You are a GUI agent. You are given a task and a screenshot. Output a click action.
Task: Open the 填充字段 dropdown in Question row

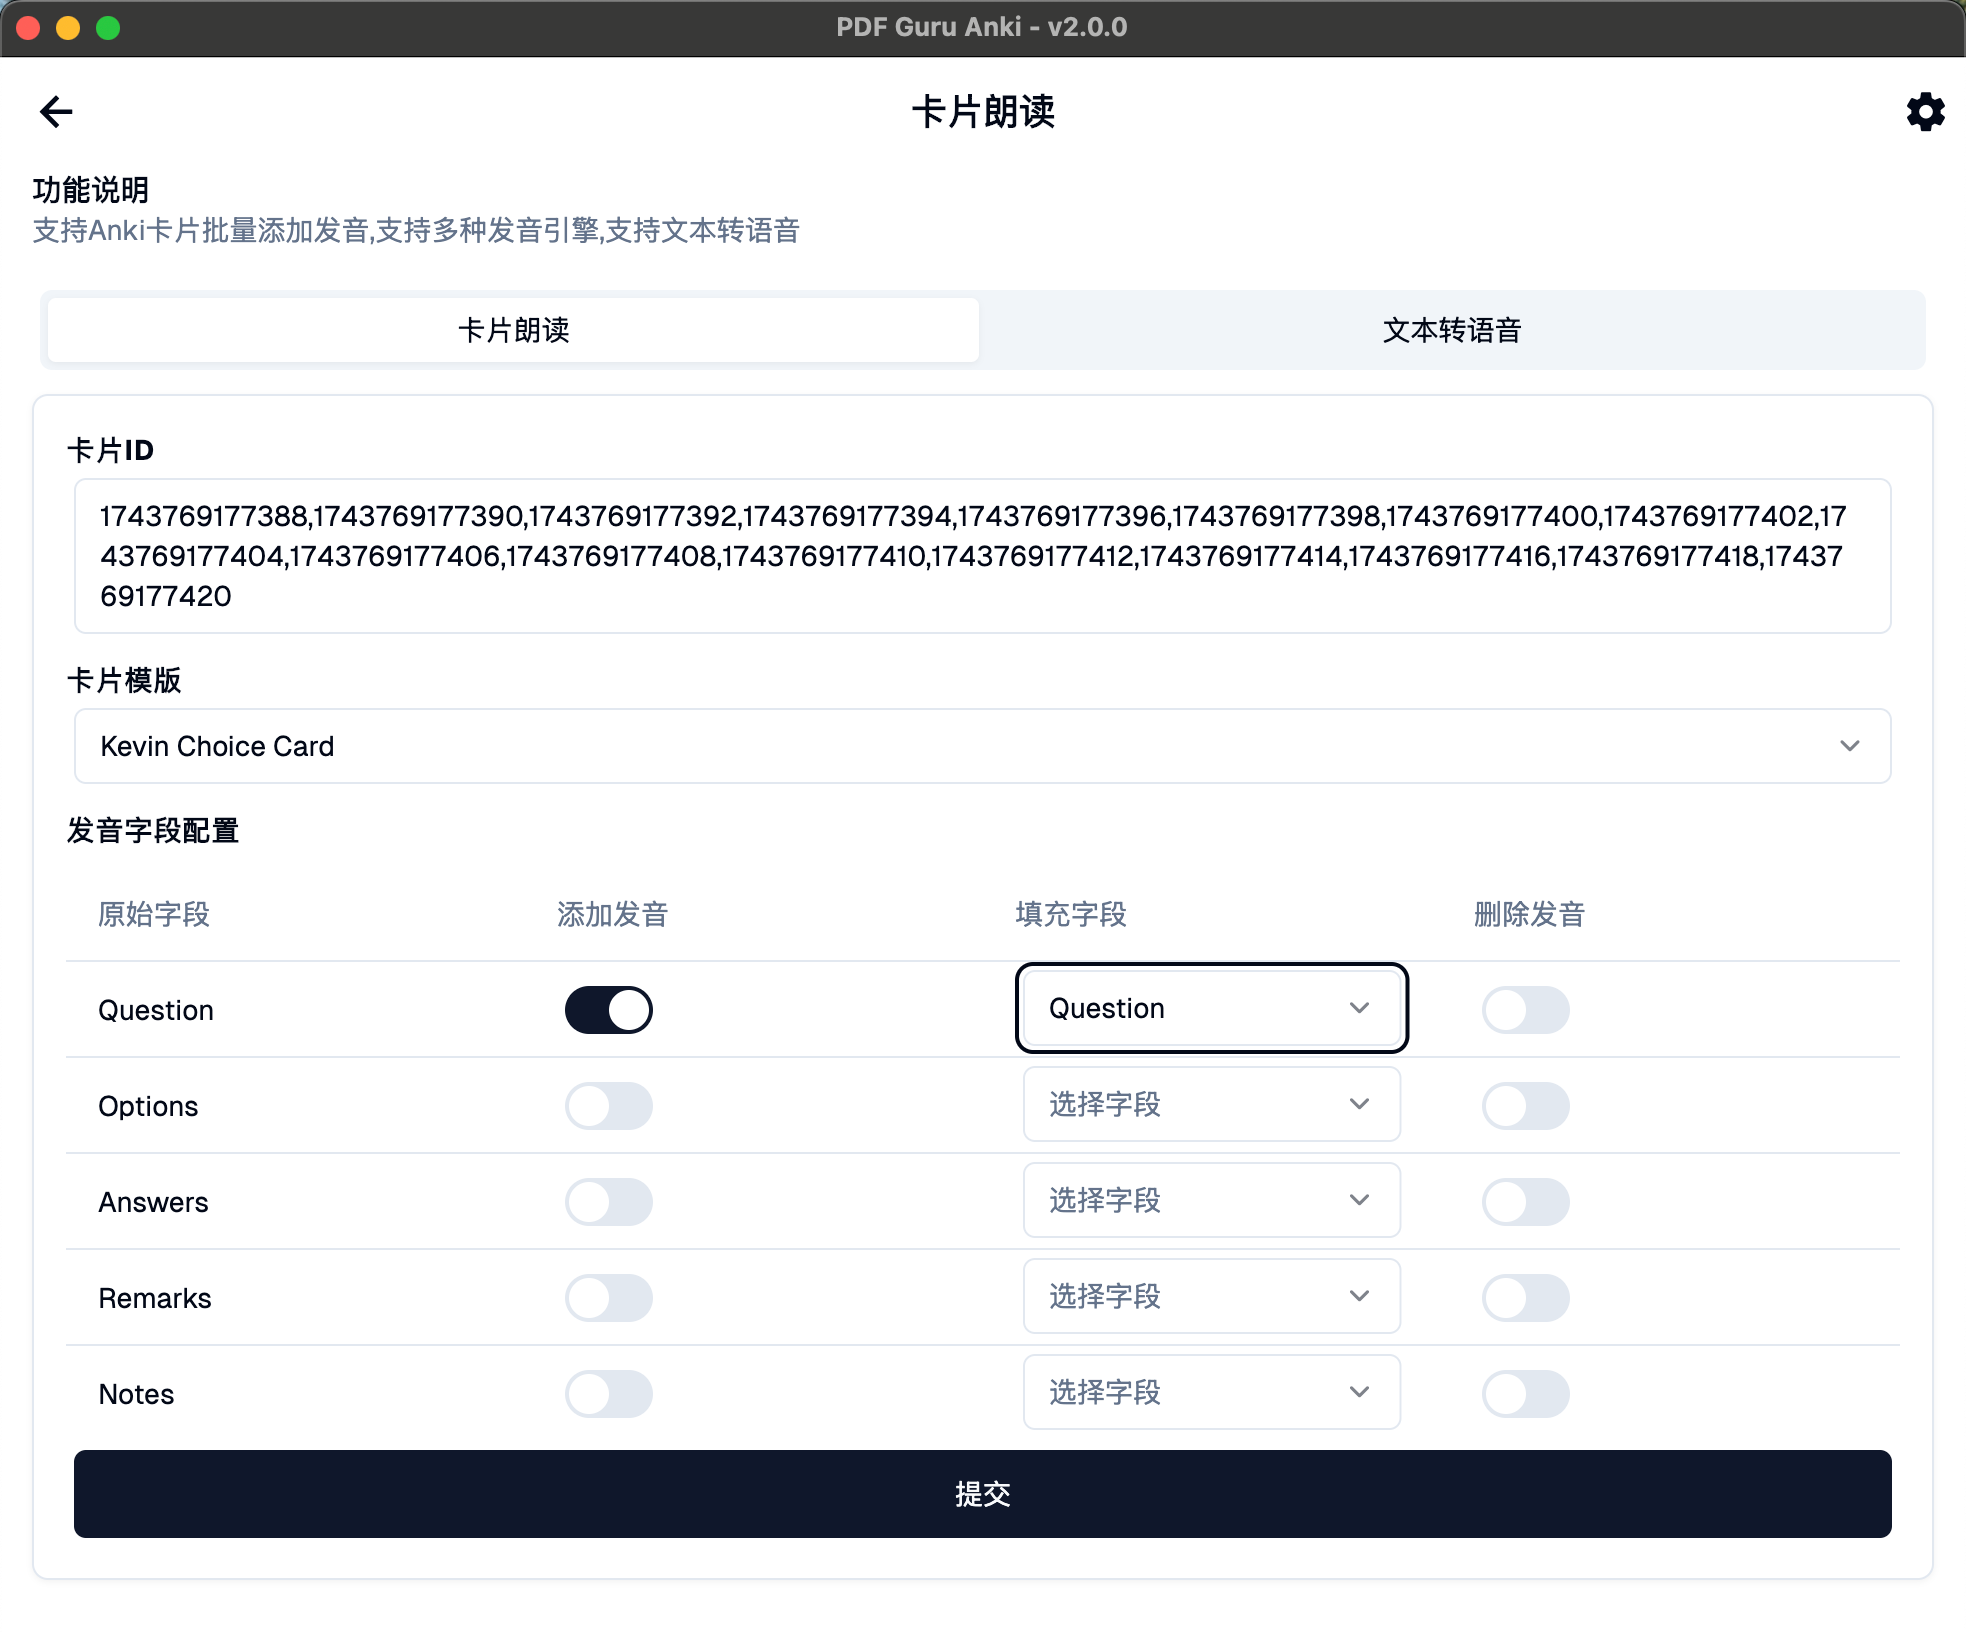1211,1008
